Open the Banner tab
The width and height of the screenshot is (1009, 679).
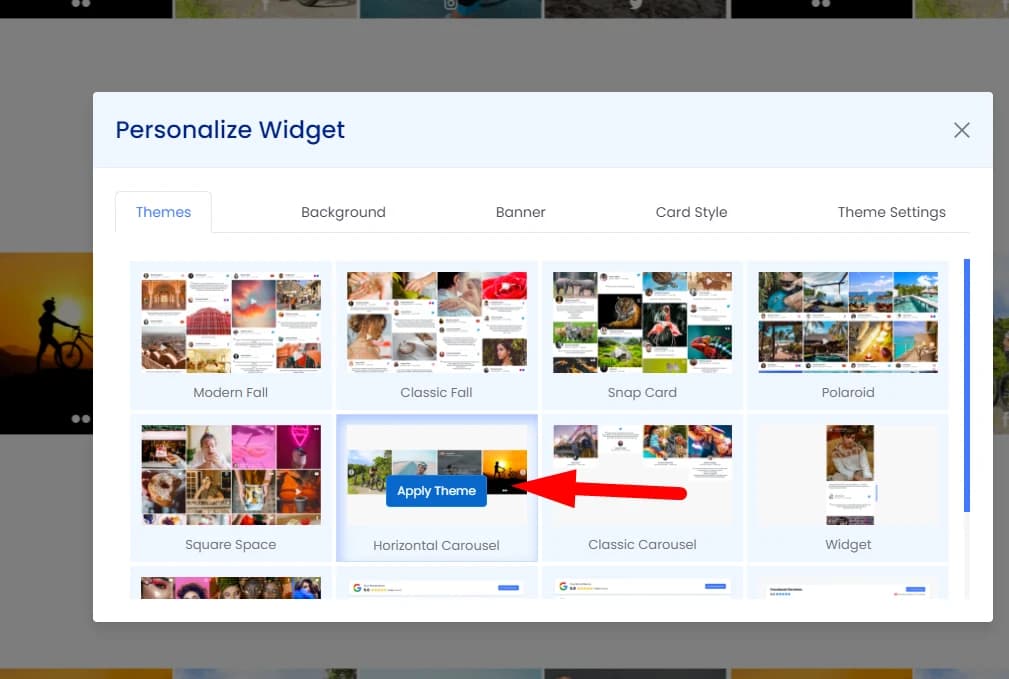point(521,212)
